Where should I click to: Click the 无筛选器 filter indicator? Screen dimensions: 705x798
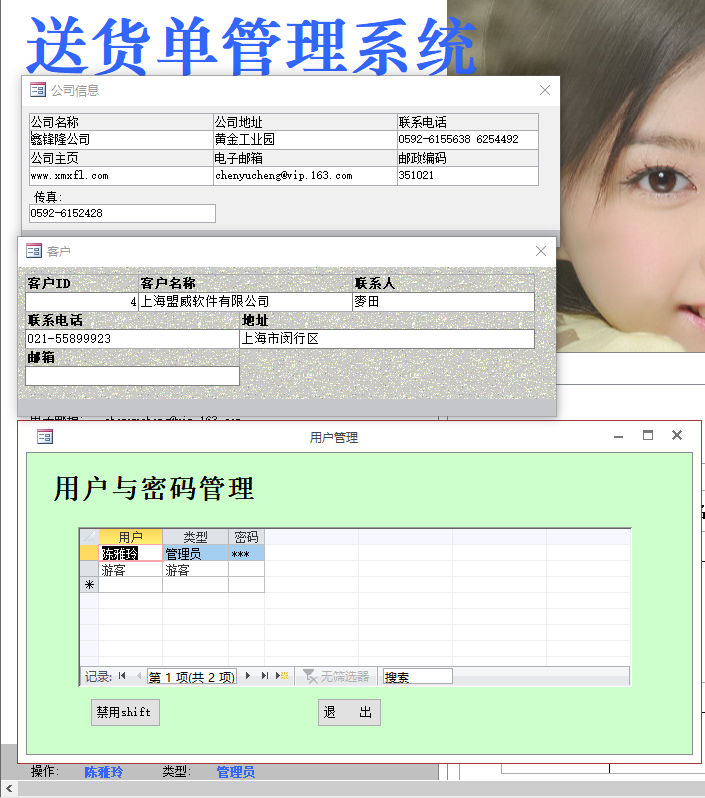pyautogui.click(x=336, y=677)
